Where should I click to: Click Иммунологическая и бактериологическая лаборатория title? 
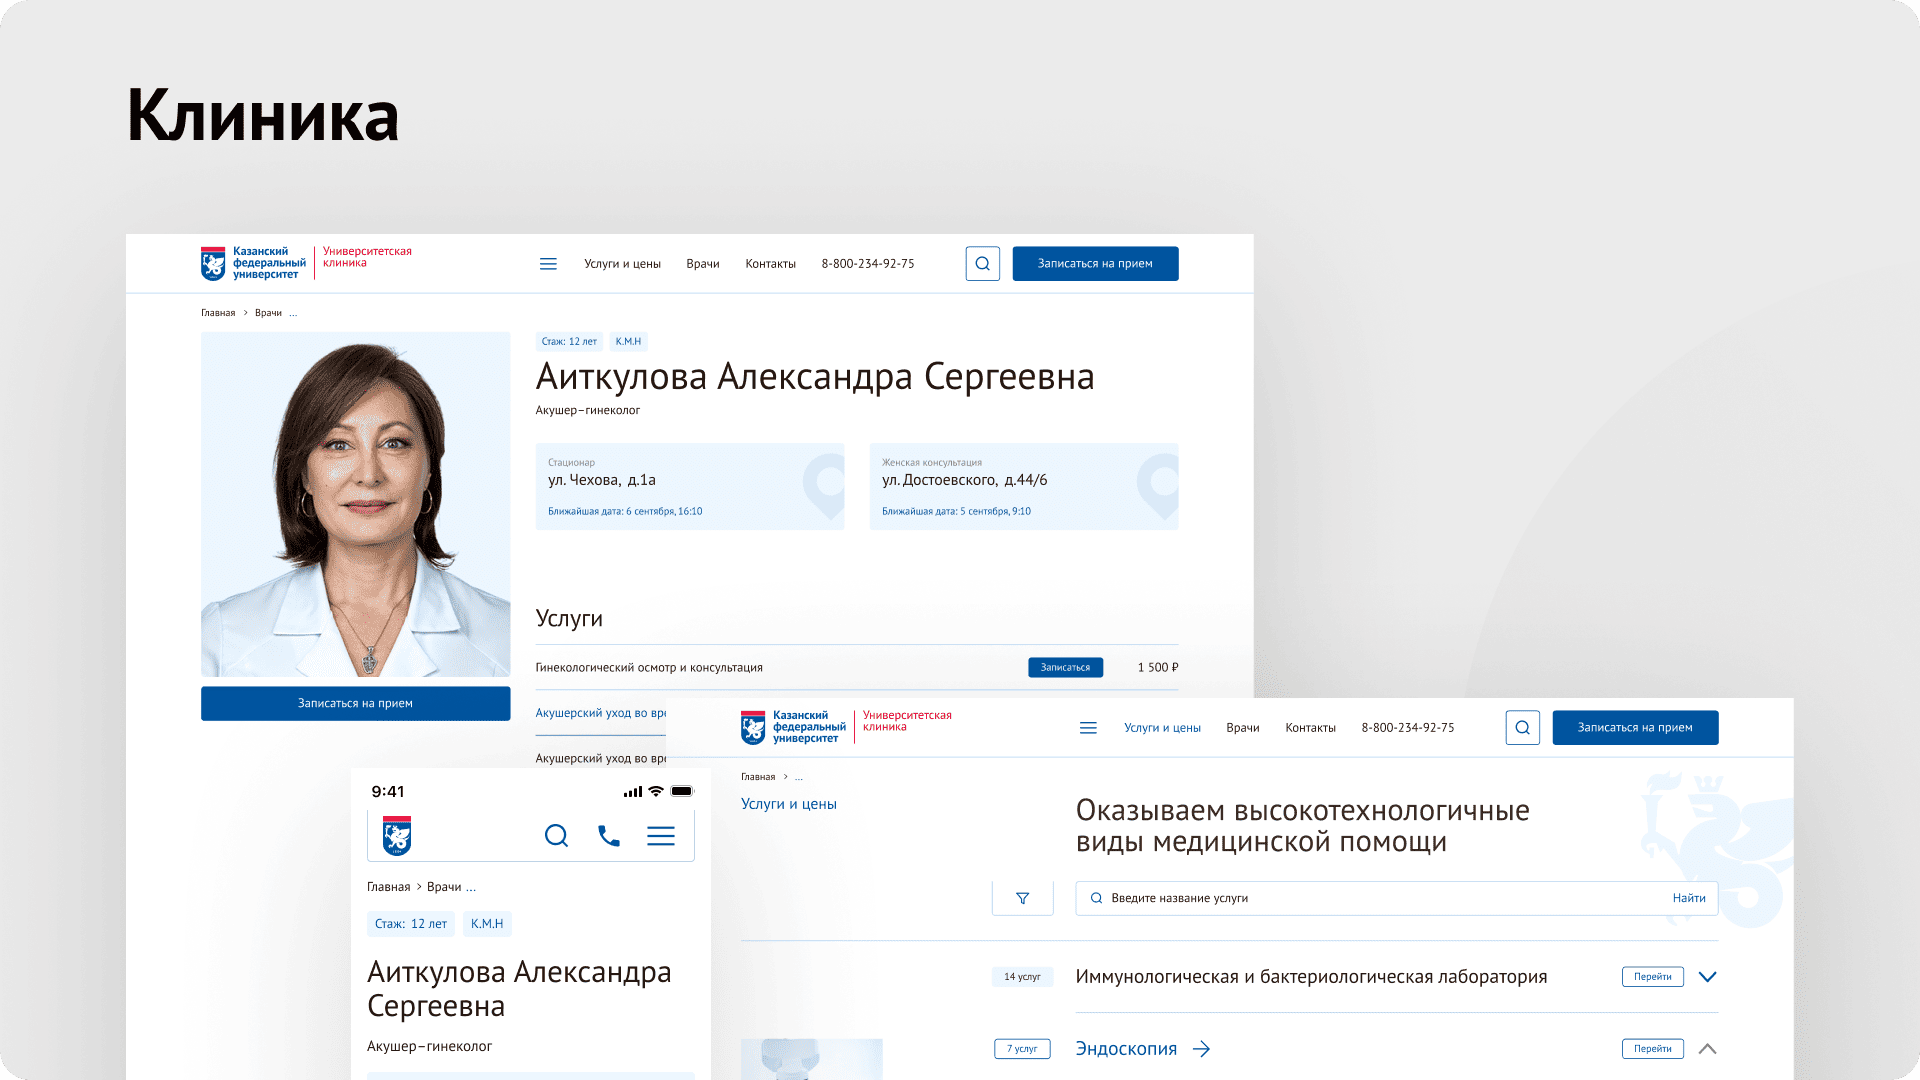point(1311,977)
